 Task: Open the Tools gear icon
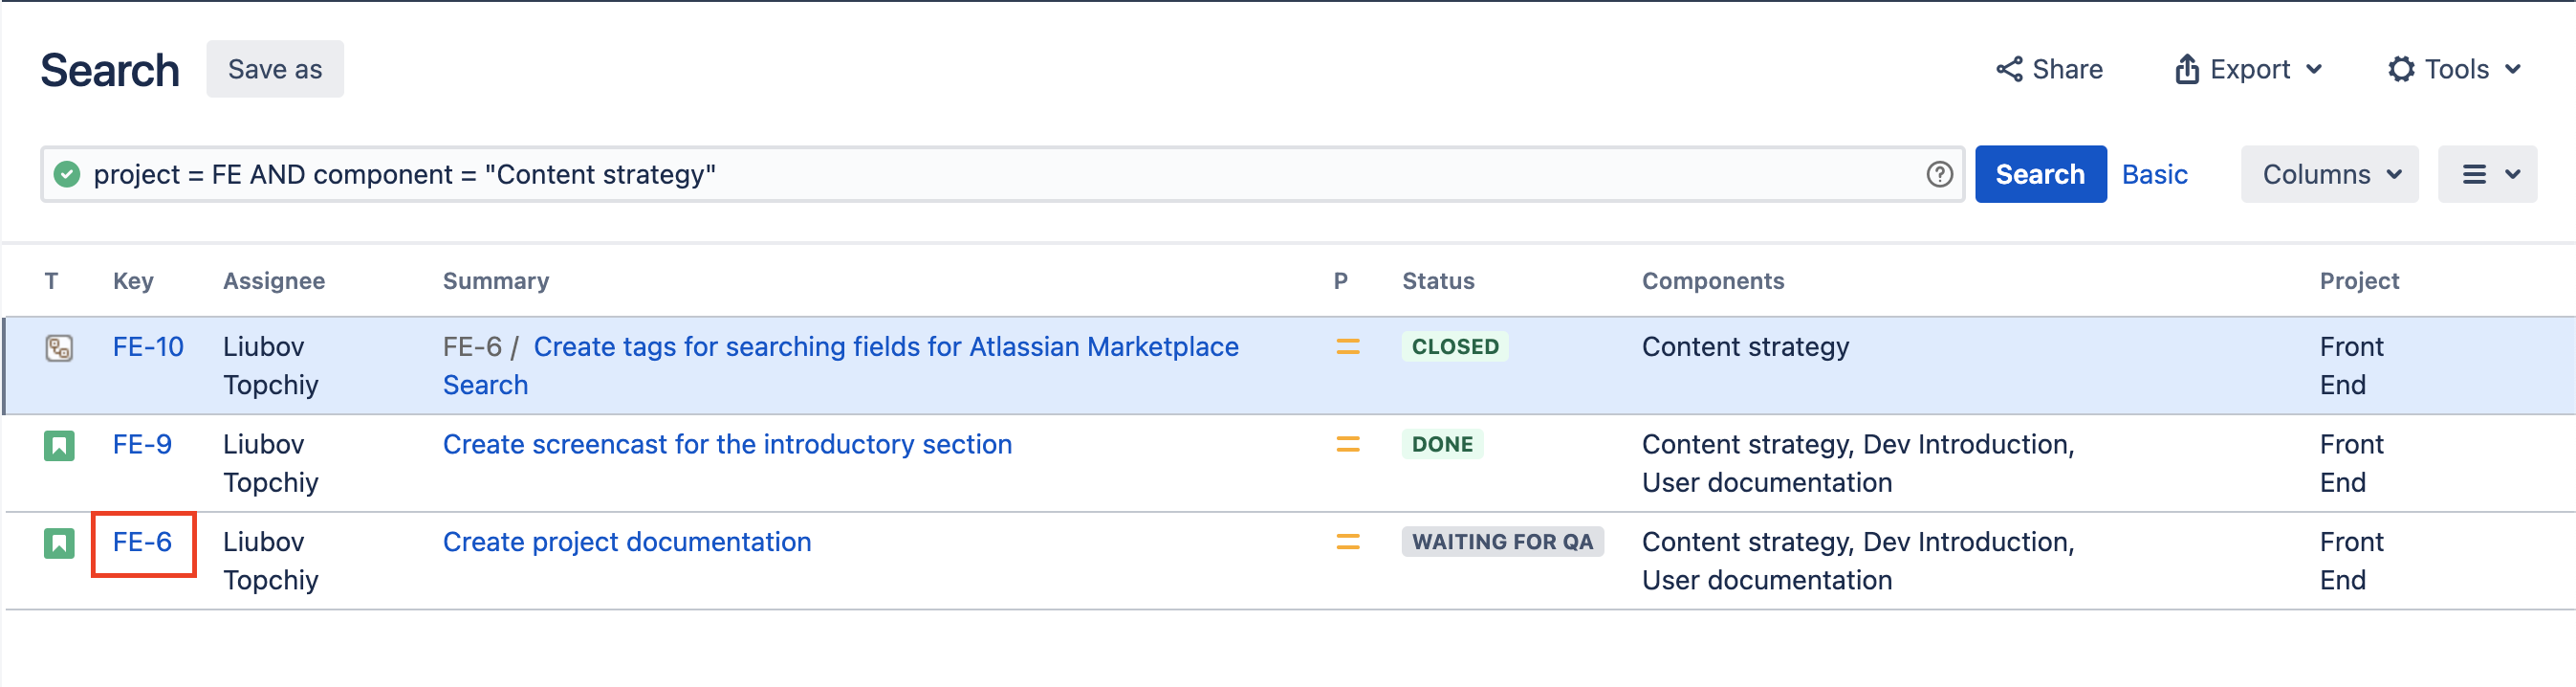coord(2402,68)
